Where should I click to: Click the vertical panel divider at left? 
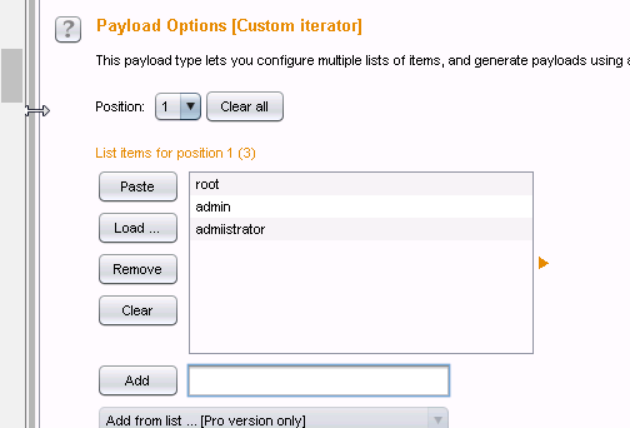(x=31, y=250)
